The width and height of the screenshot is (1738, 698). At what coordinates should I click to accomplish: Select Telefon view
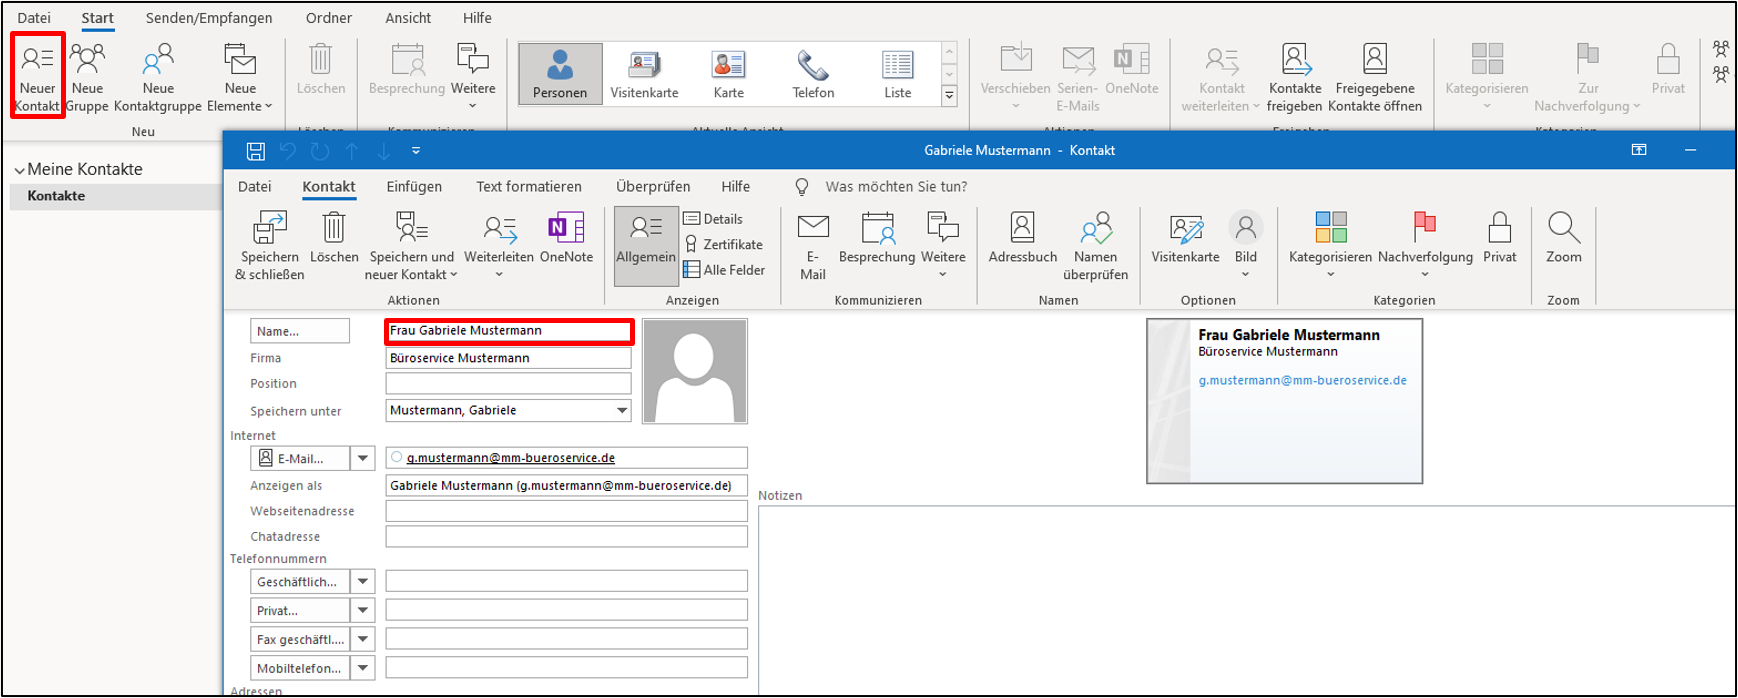pyautogui.click(x=813, y=73)
